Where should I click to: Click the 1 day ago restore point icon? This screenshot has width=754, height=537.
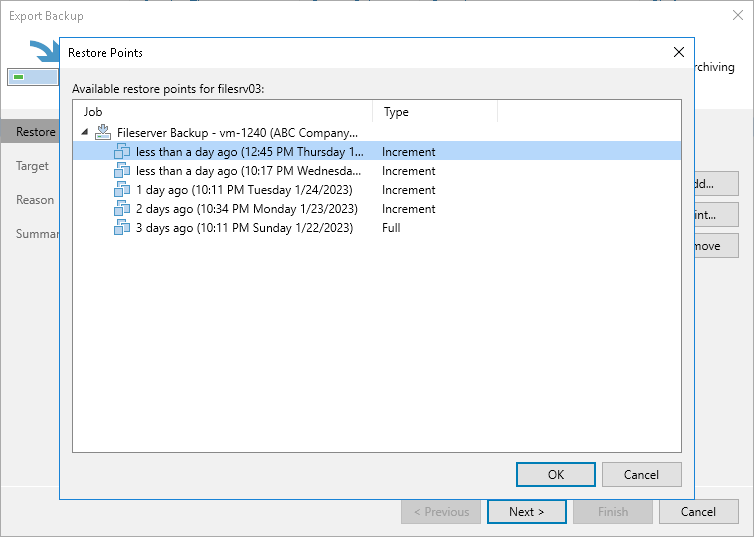(122, 190)
